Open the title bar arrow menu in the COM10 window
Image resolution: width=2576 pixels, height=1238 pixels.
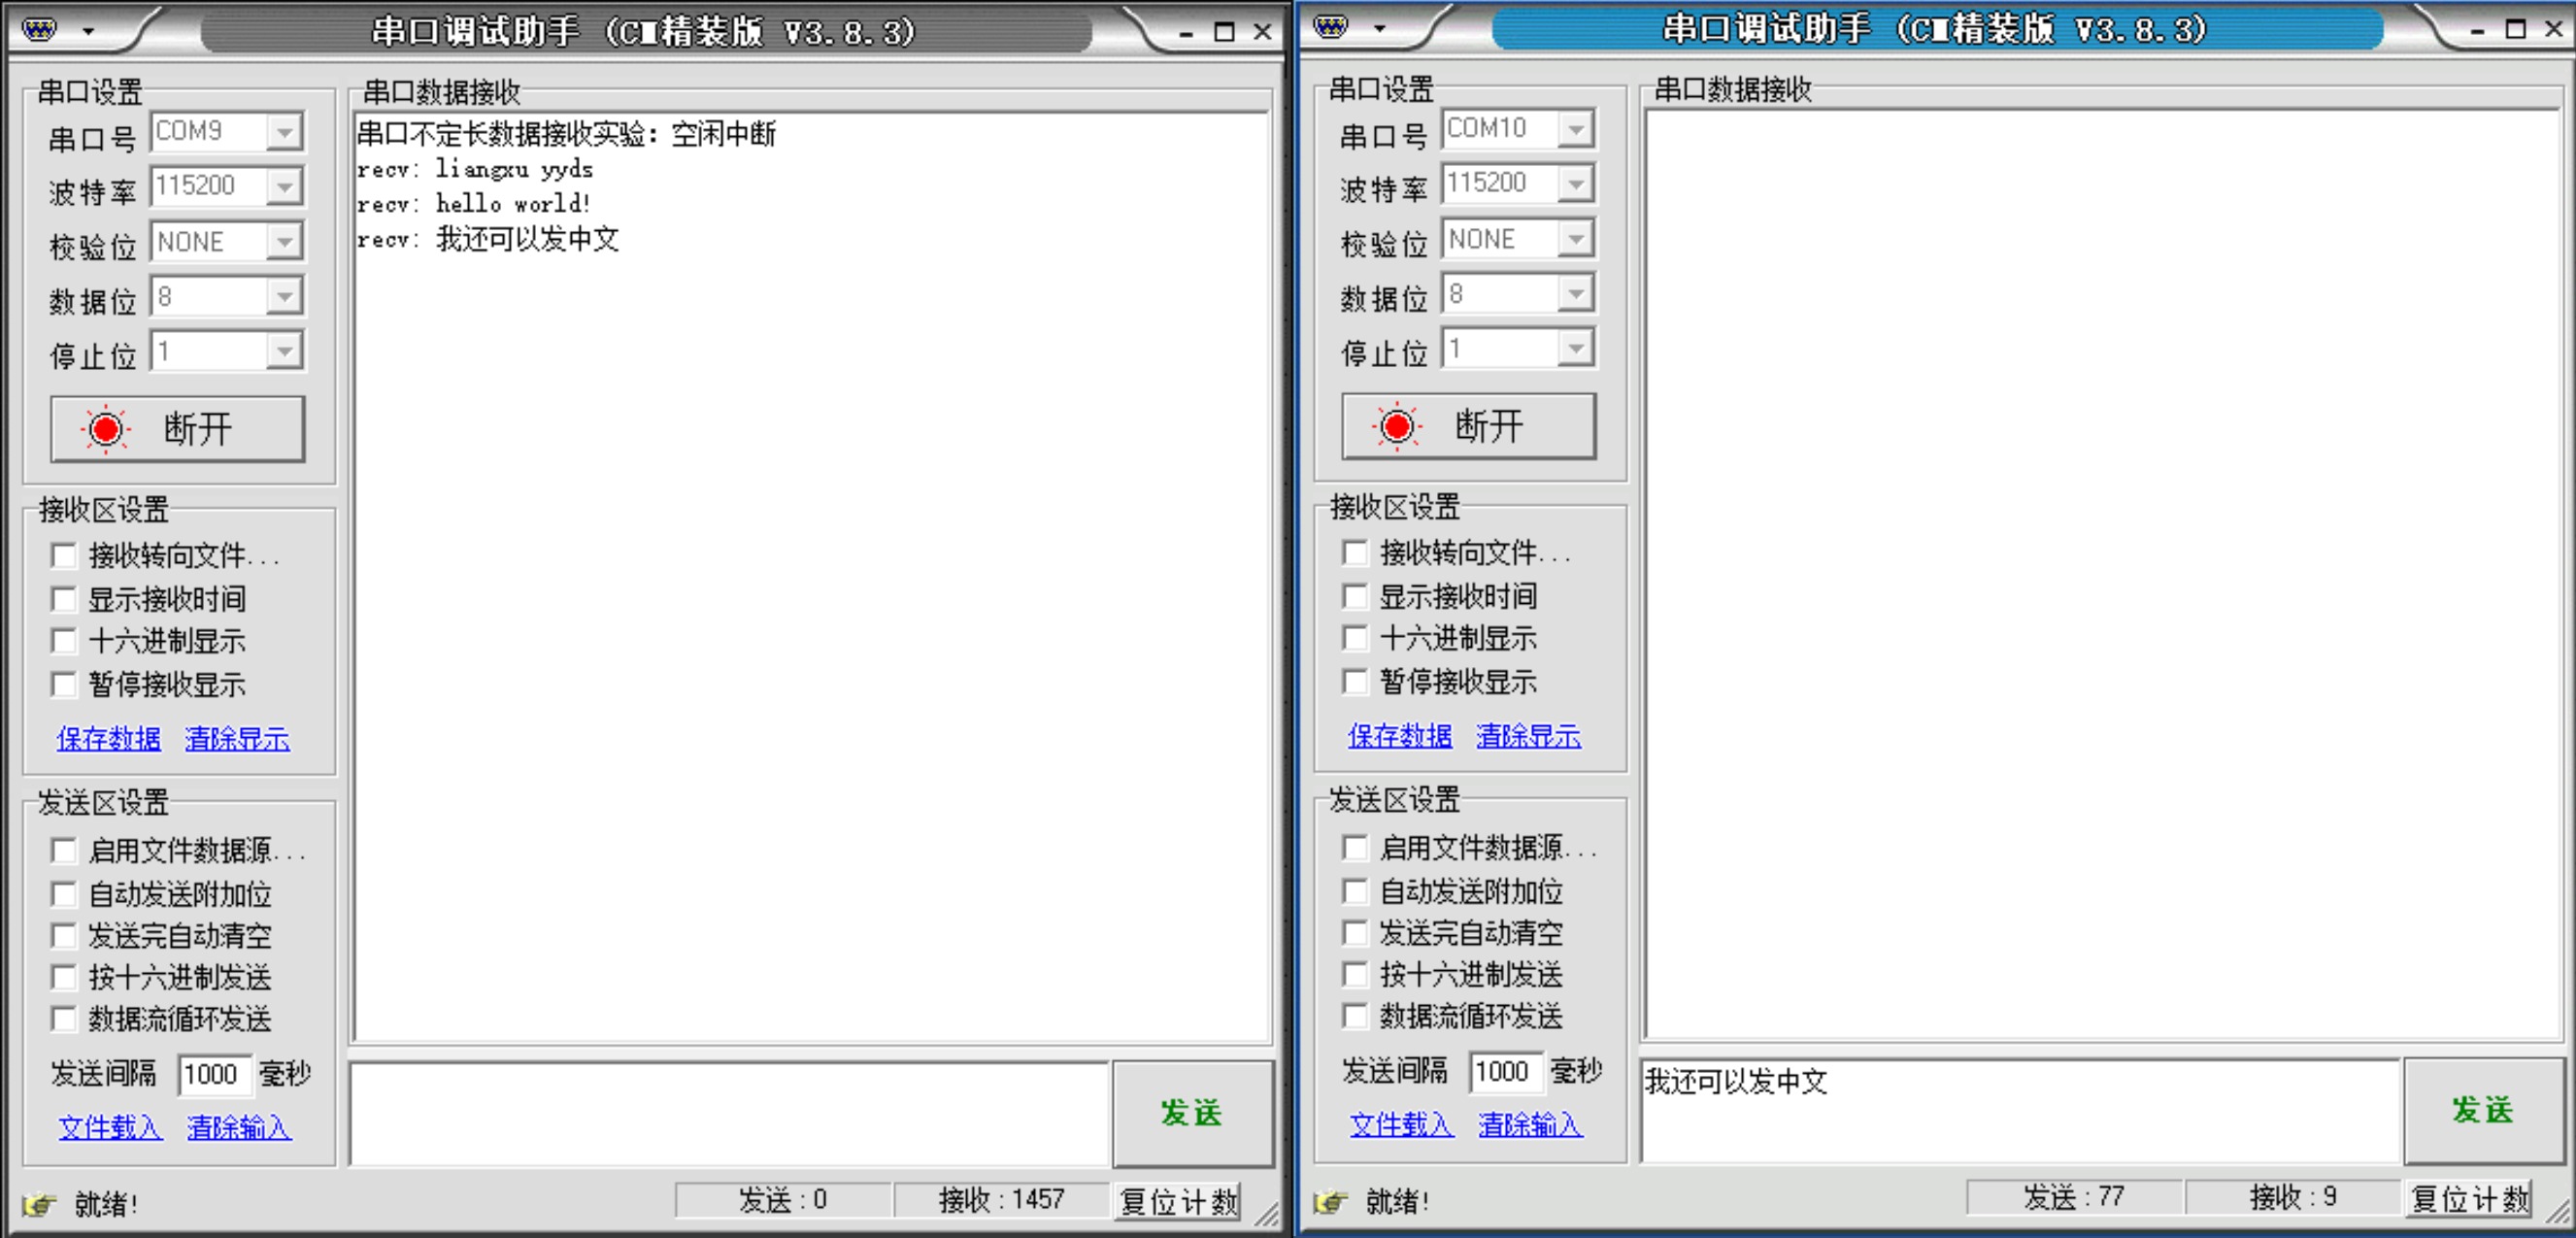[1380, 29]
